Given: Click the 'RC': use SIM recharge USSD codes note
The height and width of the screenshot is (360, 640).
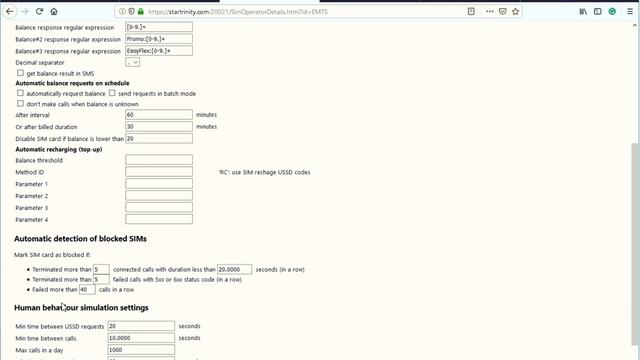Looking at the screenshot, I should (x=264, y=172).
